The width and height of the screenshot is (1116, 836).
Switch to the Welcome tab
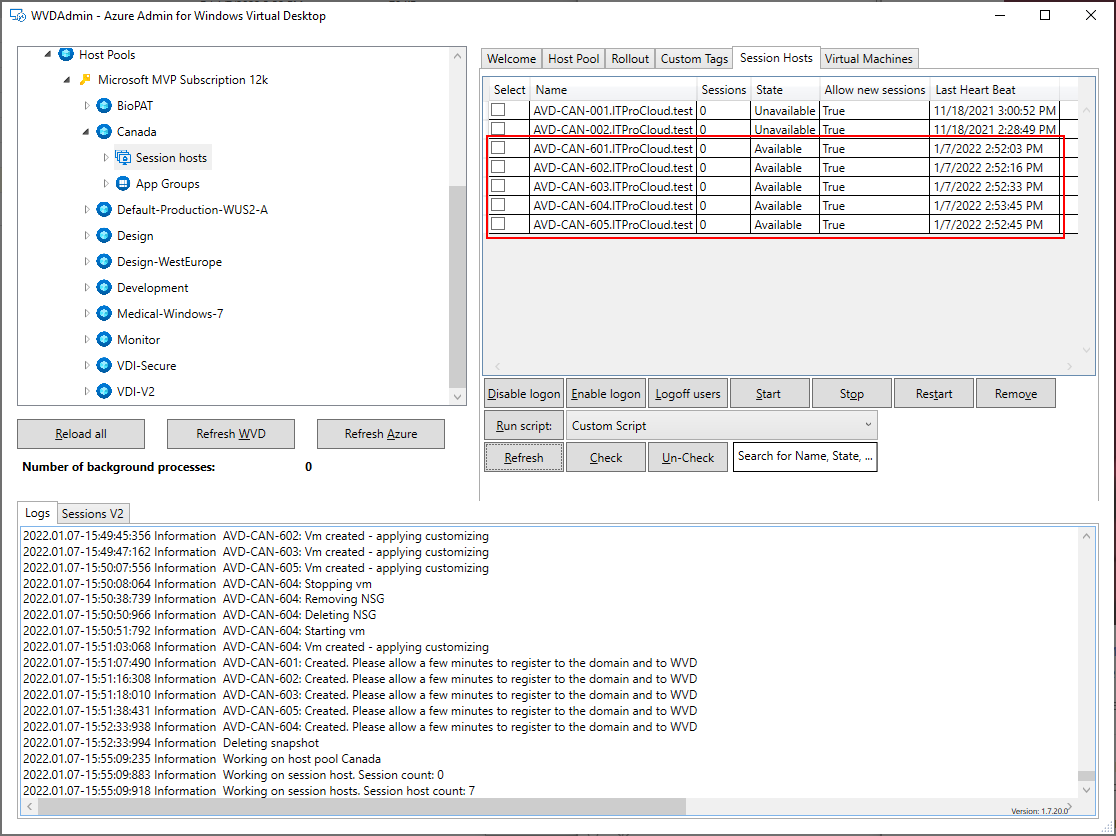coord(512,59)
